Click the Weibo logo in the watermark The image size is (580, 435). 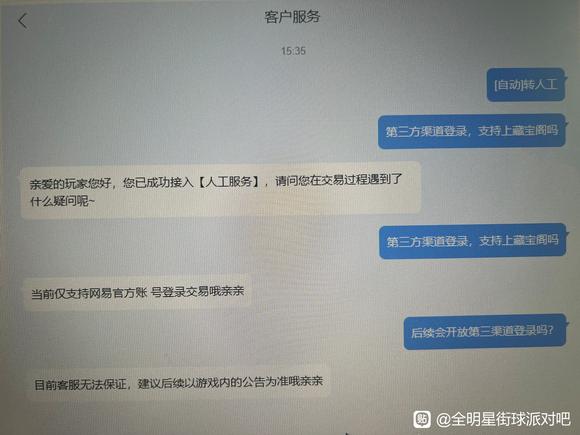(422, 419)
